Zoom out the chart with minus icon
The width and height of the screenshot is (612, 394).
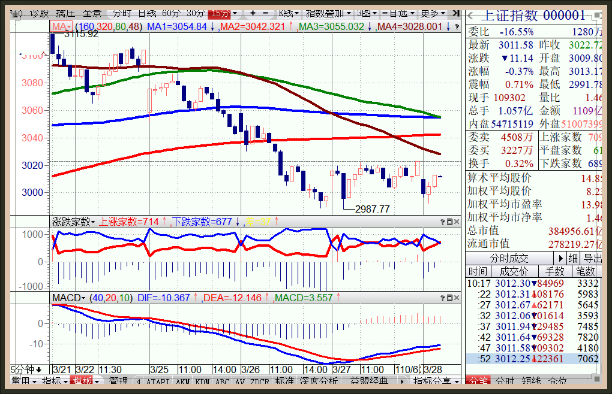[266, 14]
